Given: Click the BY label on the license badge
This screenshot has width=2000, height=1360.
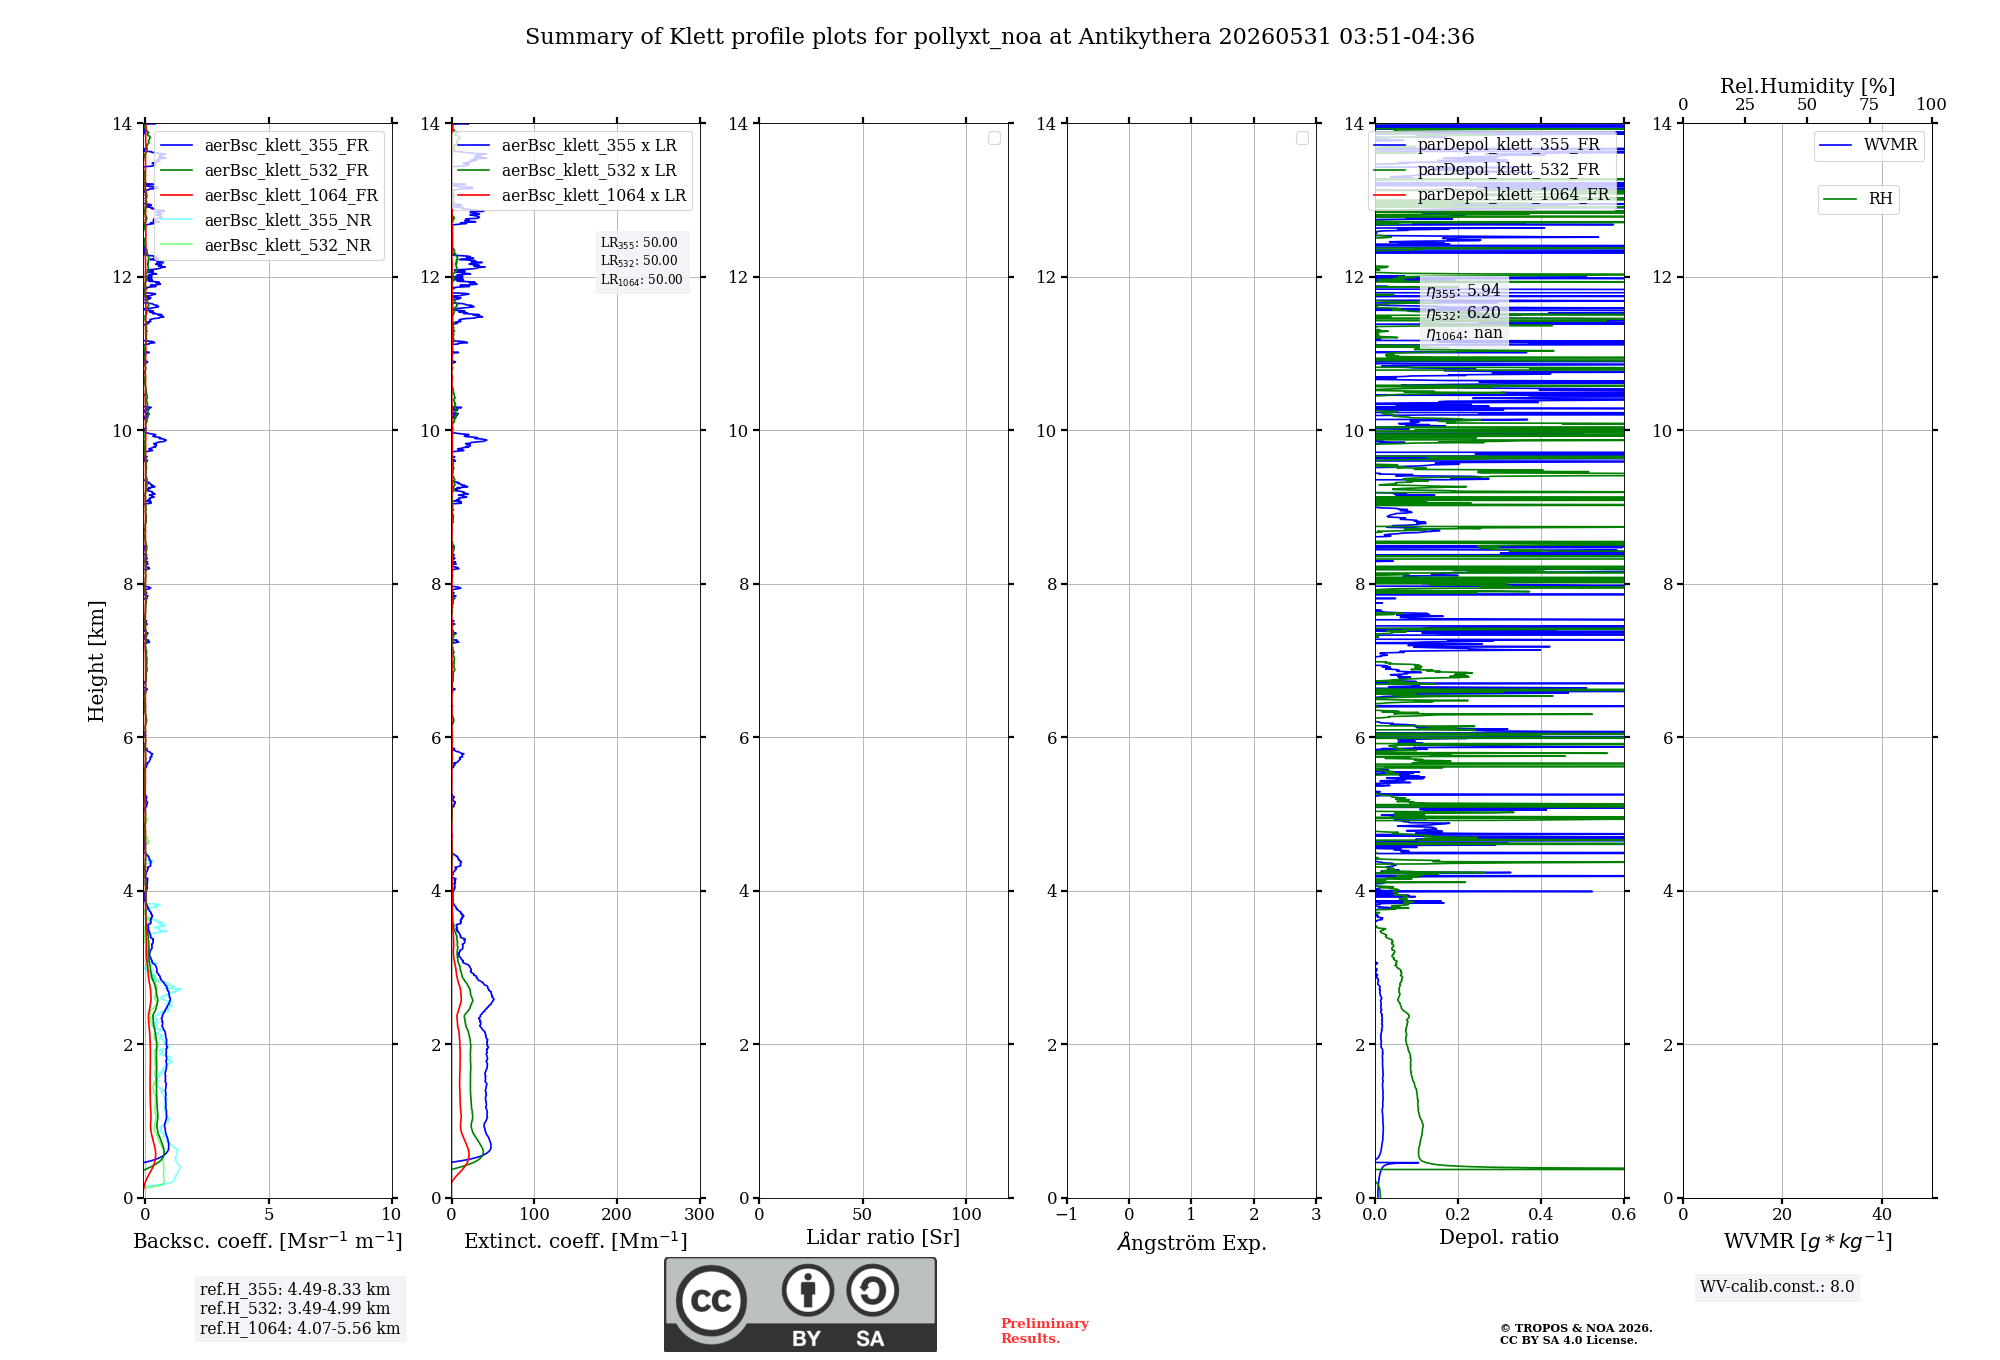Looking at the screenshot, I should (807, 1339).
